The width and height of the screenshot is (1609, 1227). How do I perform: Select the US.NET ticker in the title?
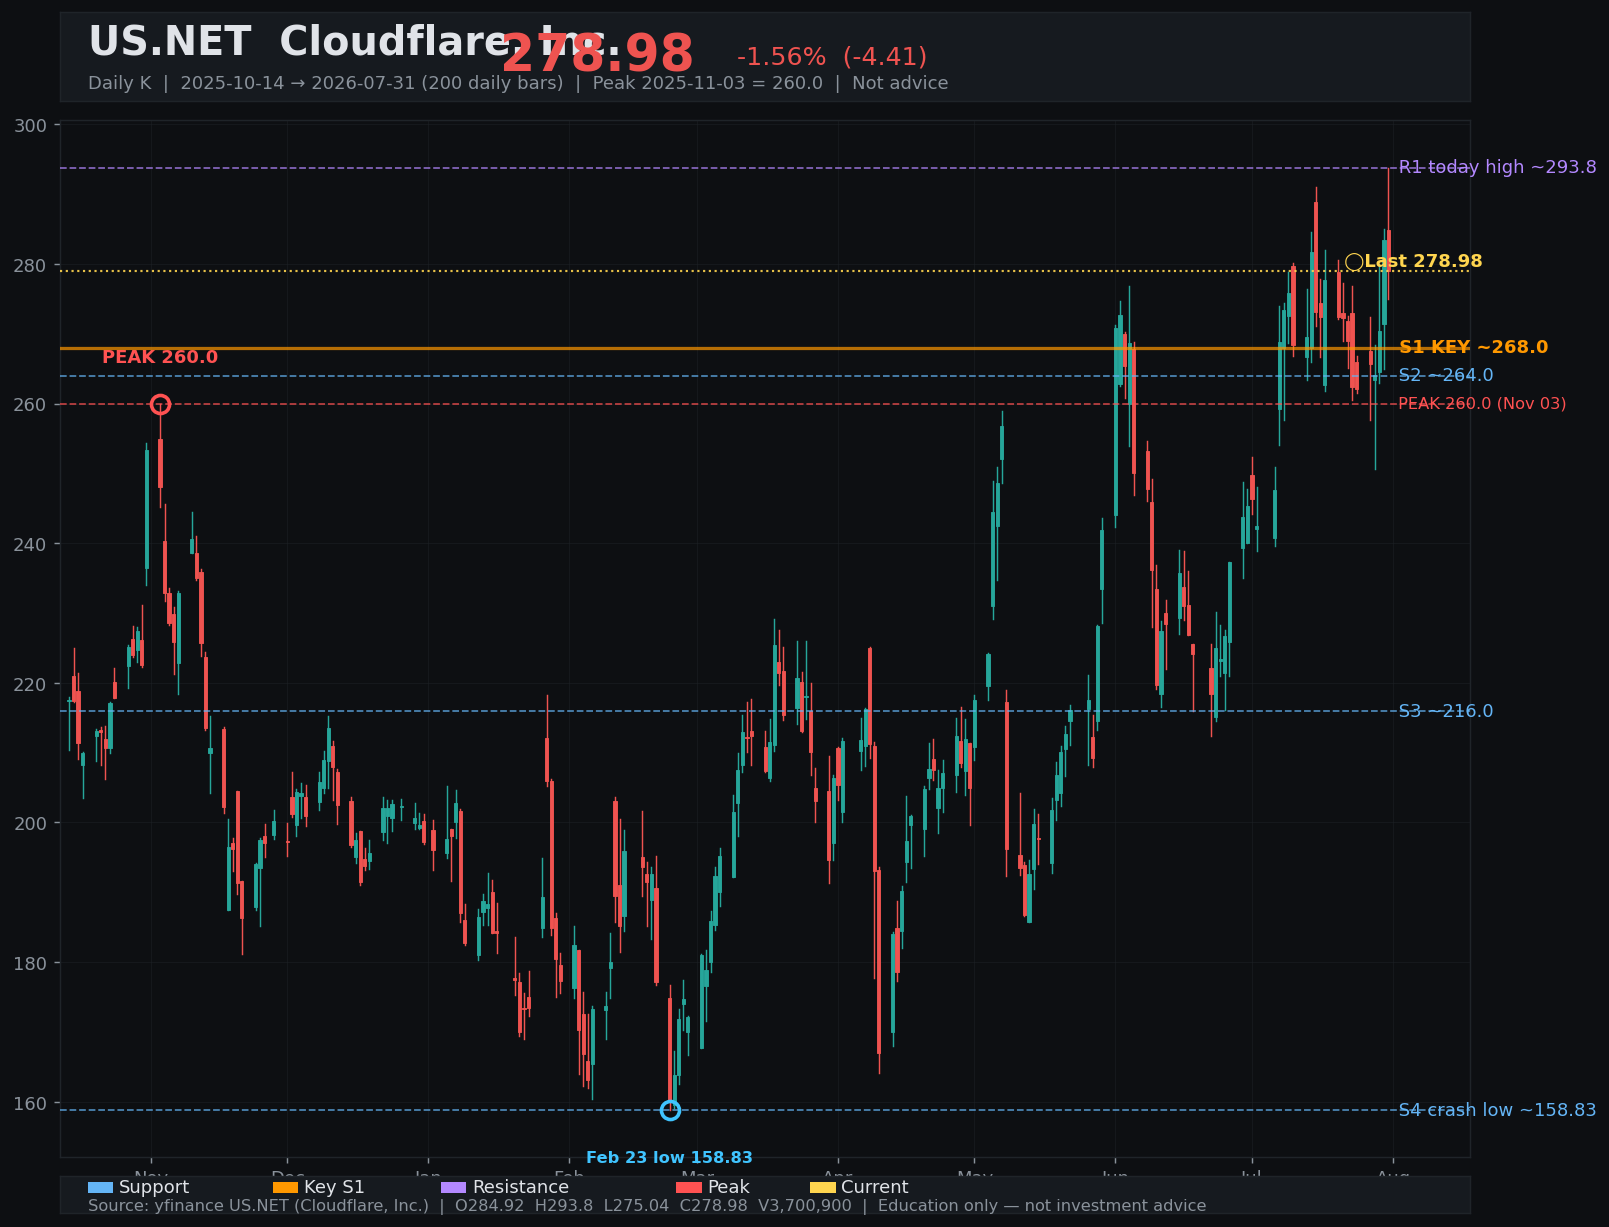169,42
